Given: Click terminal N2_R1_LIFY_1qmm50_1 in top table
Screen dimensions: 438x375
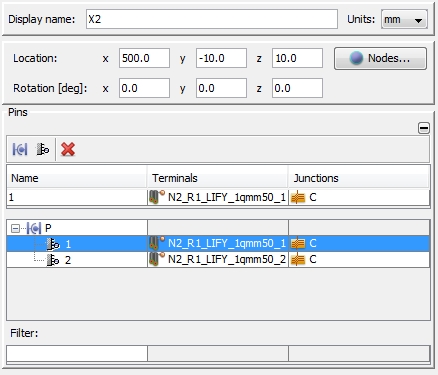Looking at the screenshot, I should (x=218, y=197).
